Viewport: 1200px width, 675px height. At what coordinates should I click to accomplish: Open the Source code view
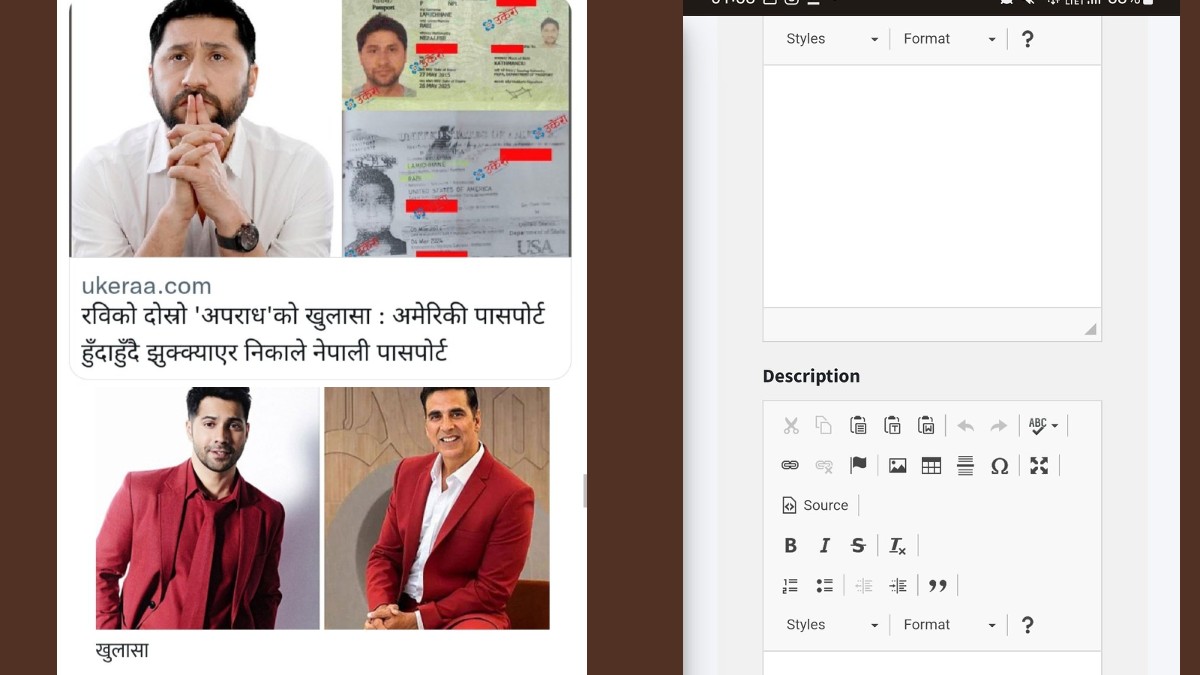click(x=815, y=505)
